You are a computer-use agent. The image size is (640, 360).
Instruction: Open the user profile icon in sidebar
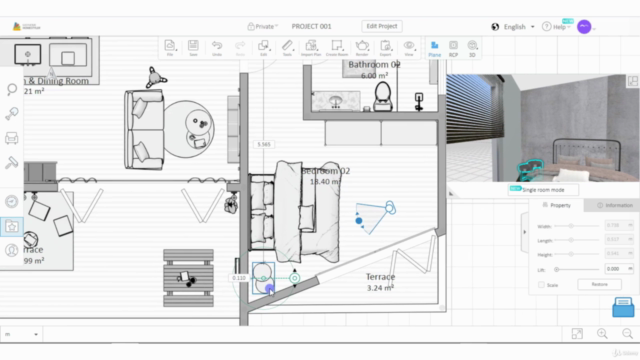11,250
